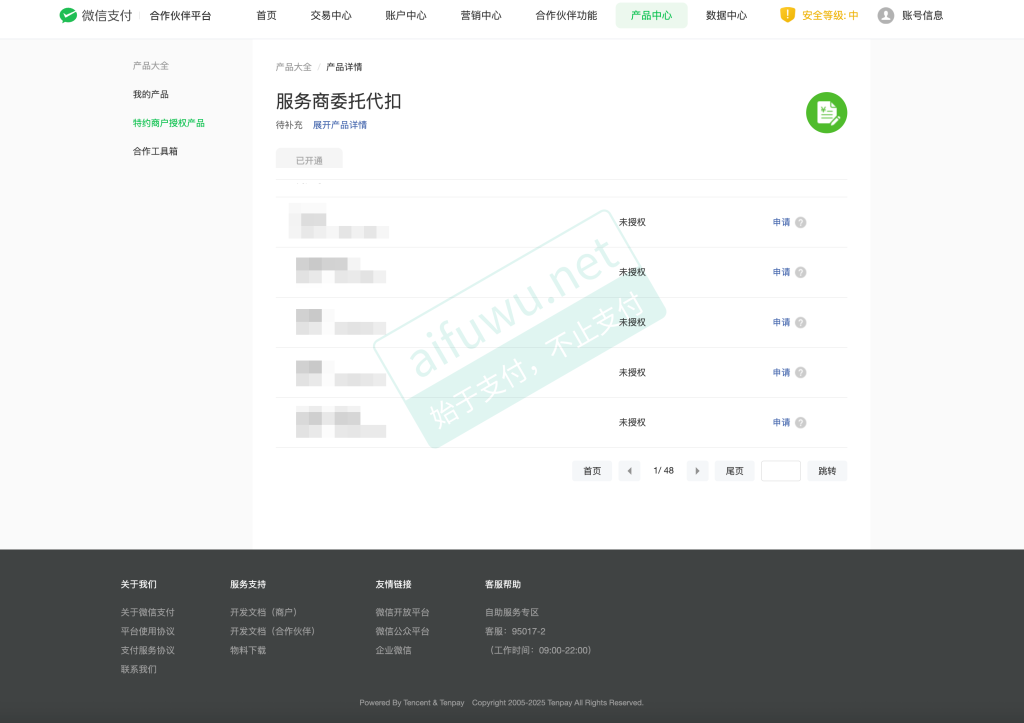Click 申请 in the fourth merchant row

coord(781,372)
